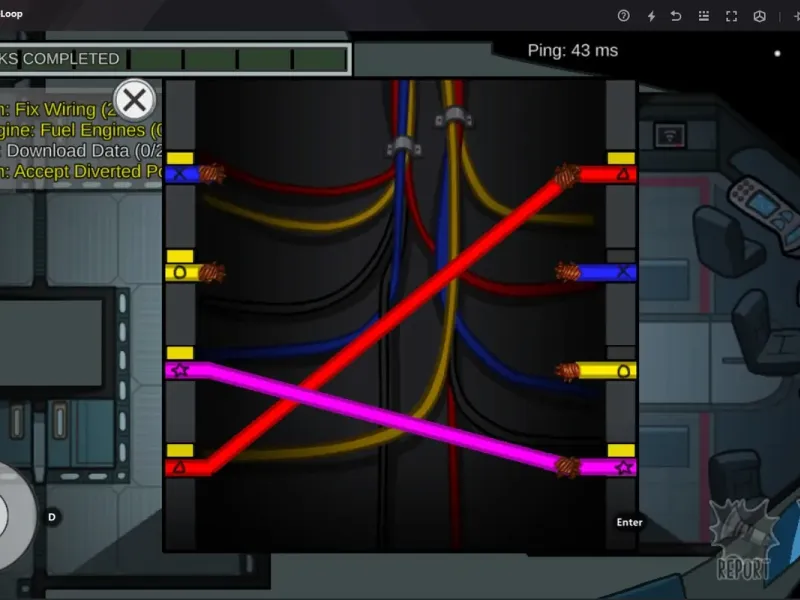Close the wiring panel with the X button
Image resolution: width=800 pixels, height=600 pixels.
pyautogui.click(x=135, y=100)
